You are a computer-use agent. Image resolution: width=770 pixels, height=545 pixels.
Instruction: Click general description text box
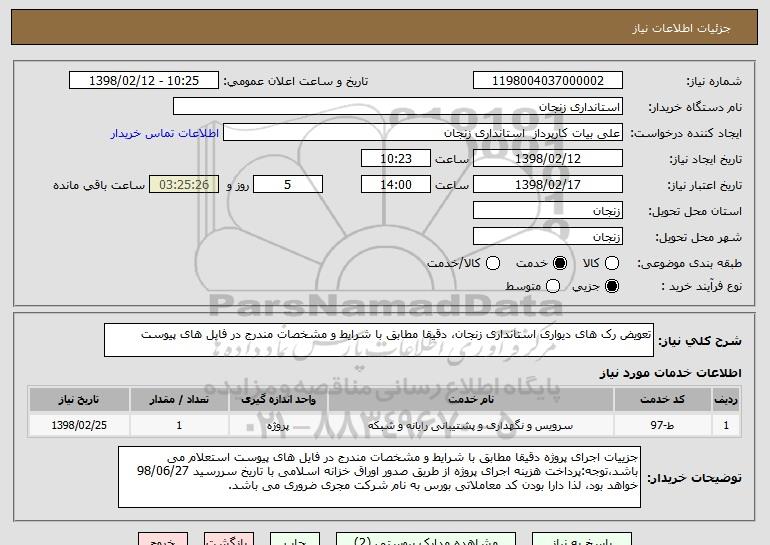click(x=379, y=340)
